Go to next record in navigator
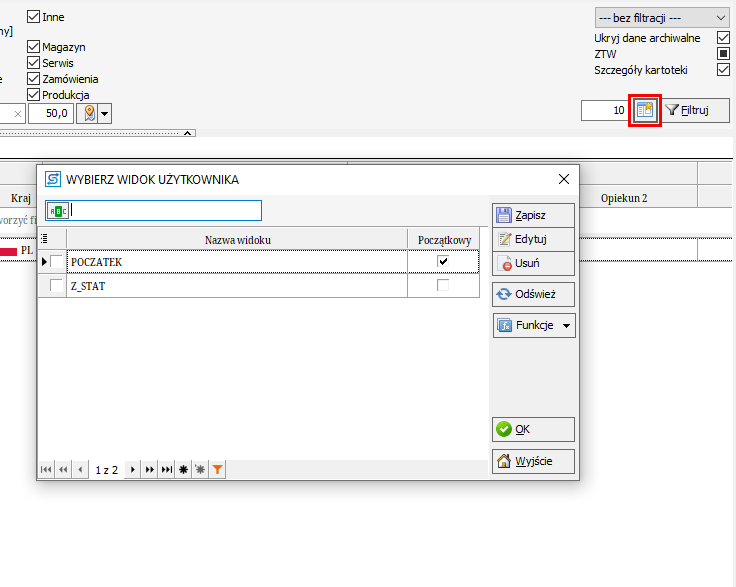The width and height of the screenshot is (736, 587). [x=133, y=469]
